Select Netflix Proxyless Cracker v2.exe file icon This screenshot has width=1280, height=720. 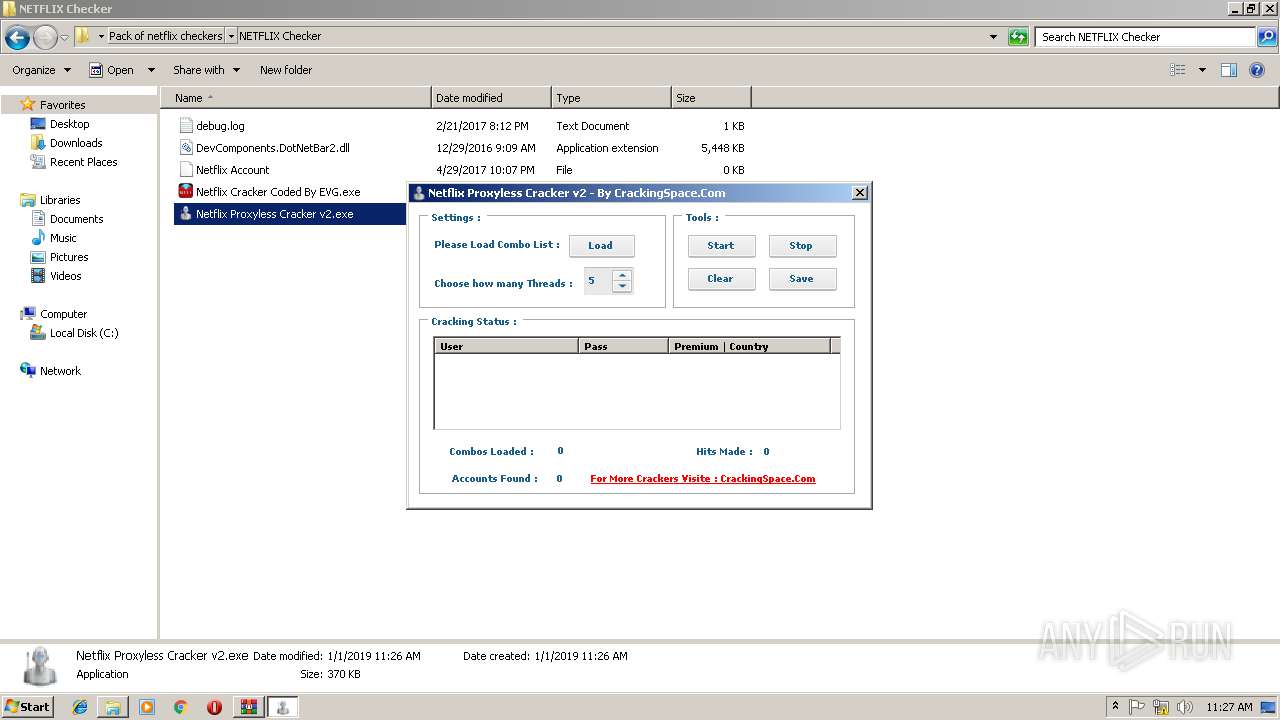tap(185, 214)
